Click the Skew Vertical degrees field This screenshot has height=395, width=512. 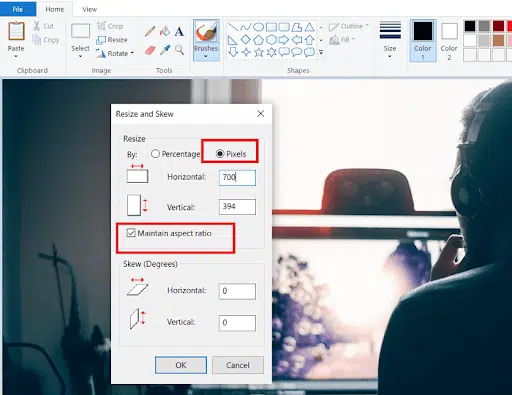[237, 323]
